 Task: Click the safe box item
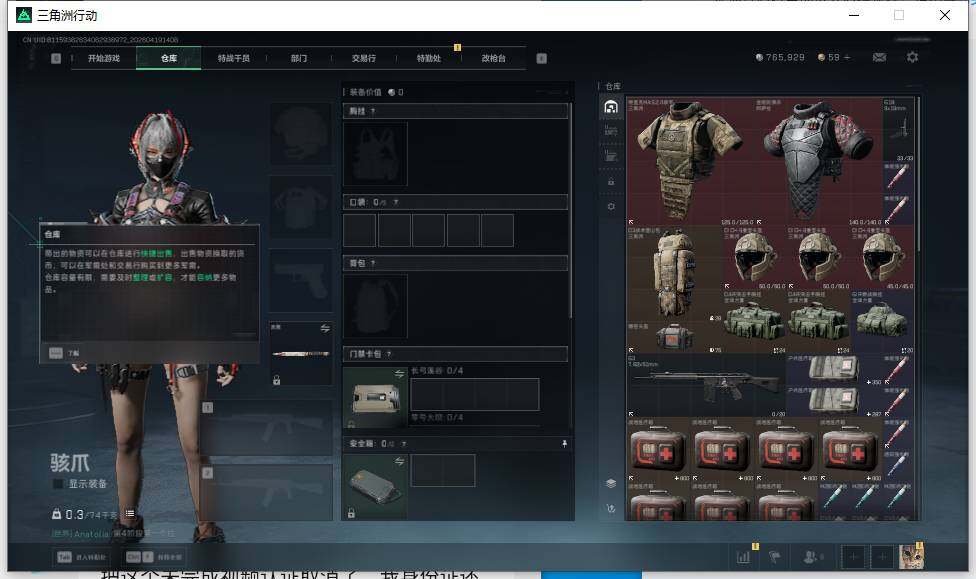point(375,487)
